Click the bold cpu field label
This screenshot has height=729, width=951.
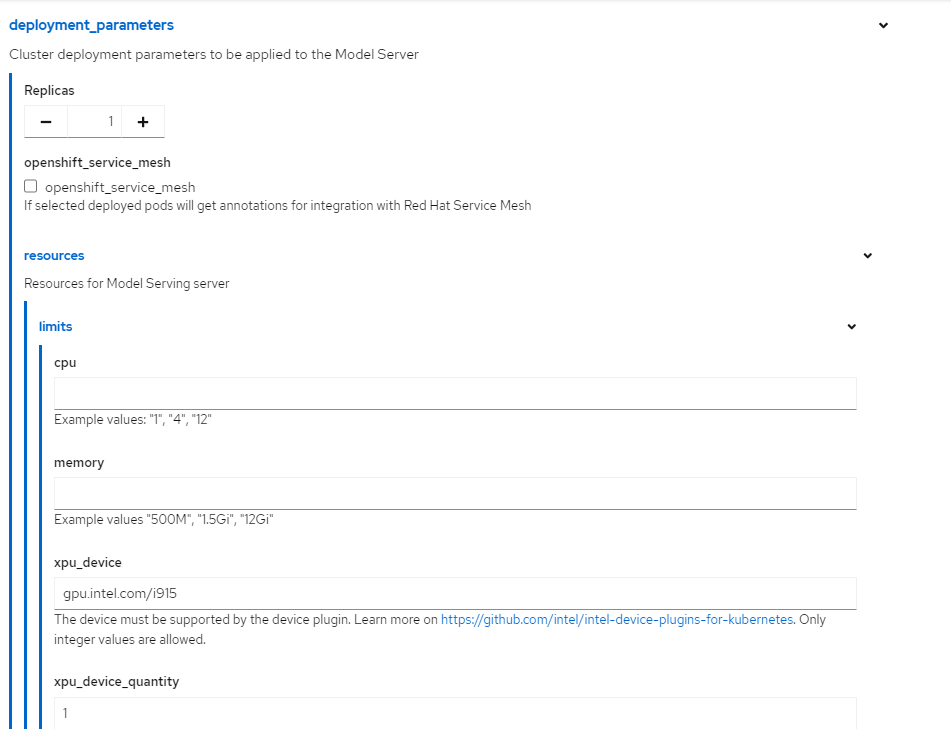(x=65, y=363)
